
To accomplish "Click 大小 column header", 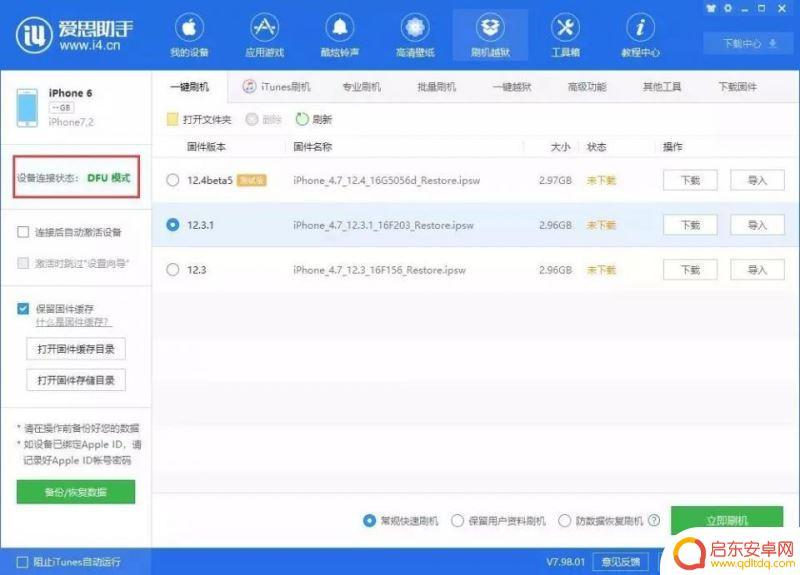I will 560,147.
